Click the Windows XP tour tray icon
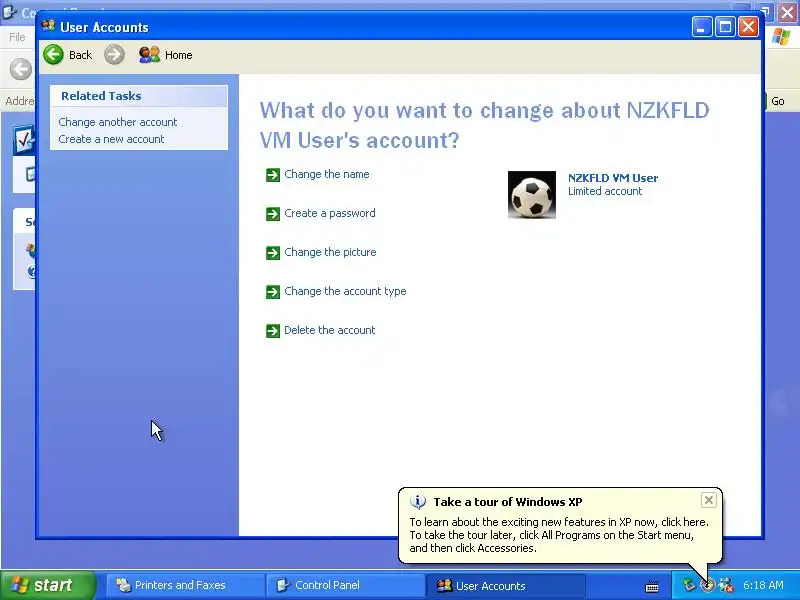Image resolution: width=800 pixels, height=600 pixels. tap(707, 585)
